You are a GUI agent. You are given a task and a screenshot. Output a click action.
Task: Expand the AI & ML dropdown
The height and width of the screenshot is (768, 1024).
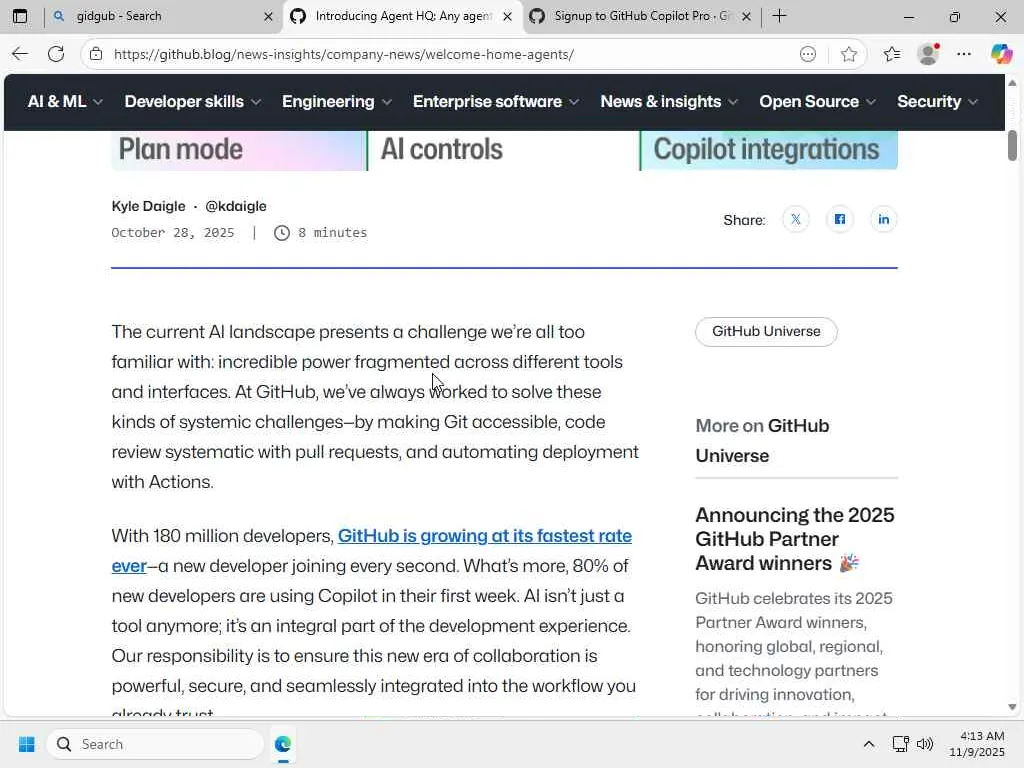[65, 101]
